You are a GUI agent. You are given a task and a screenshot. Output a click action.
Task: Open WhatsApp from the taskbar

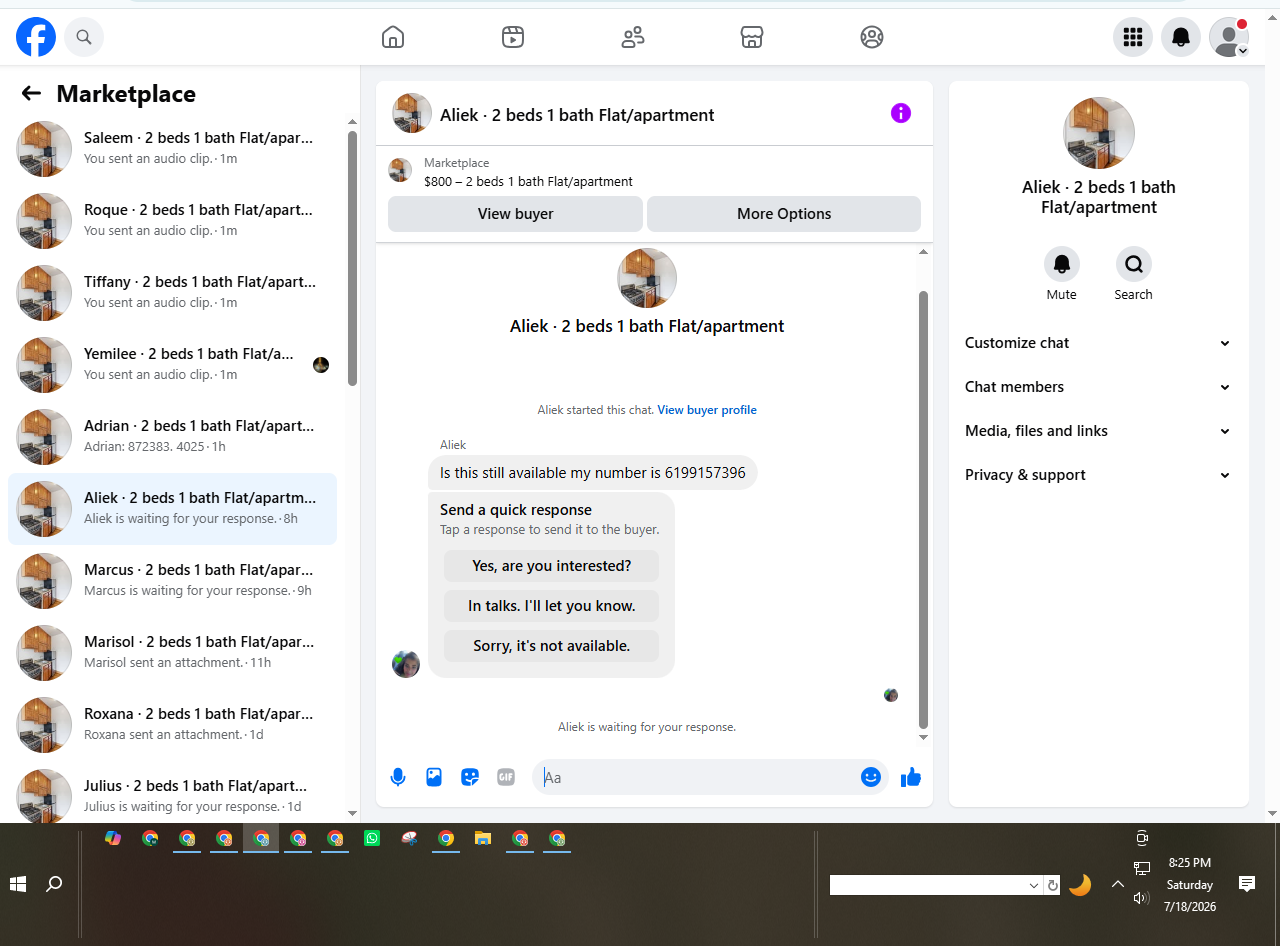coord(372,838)
